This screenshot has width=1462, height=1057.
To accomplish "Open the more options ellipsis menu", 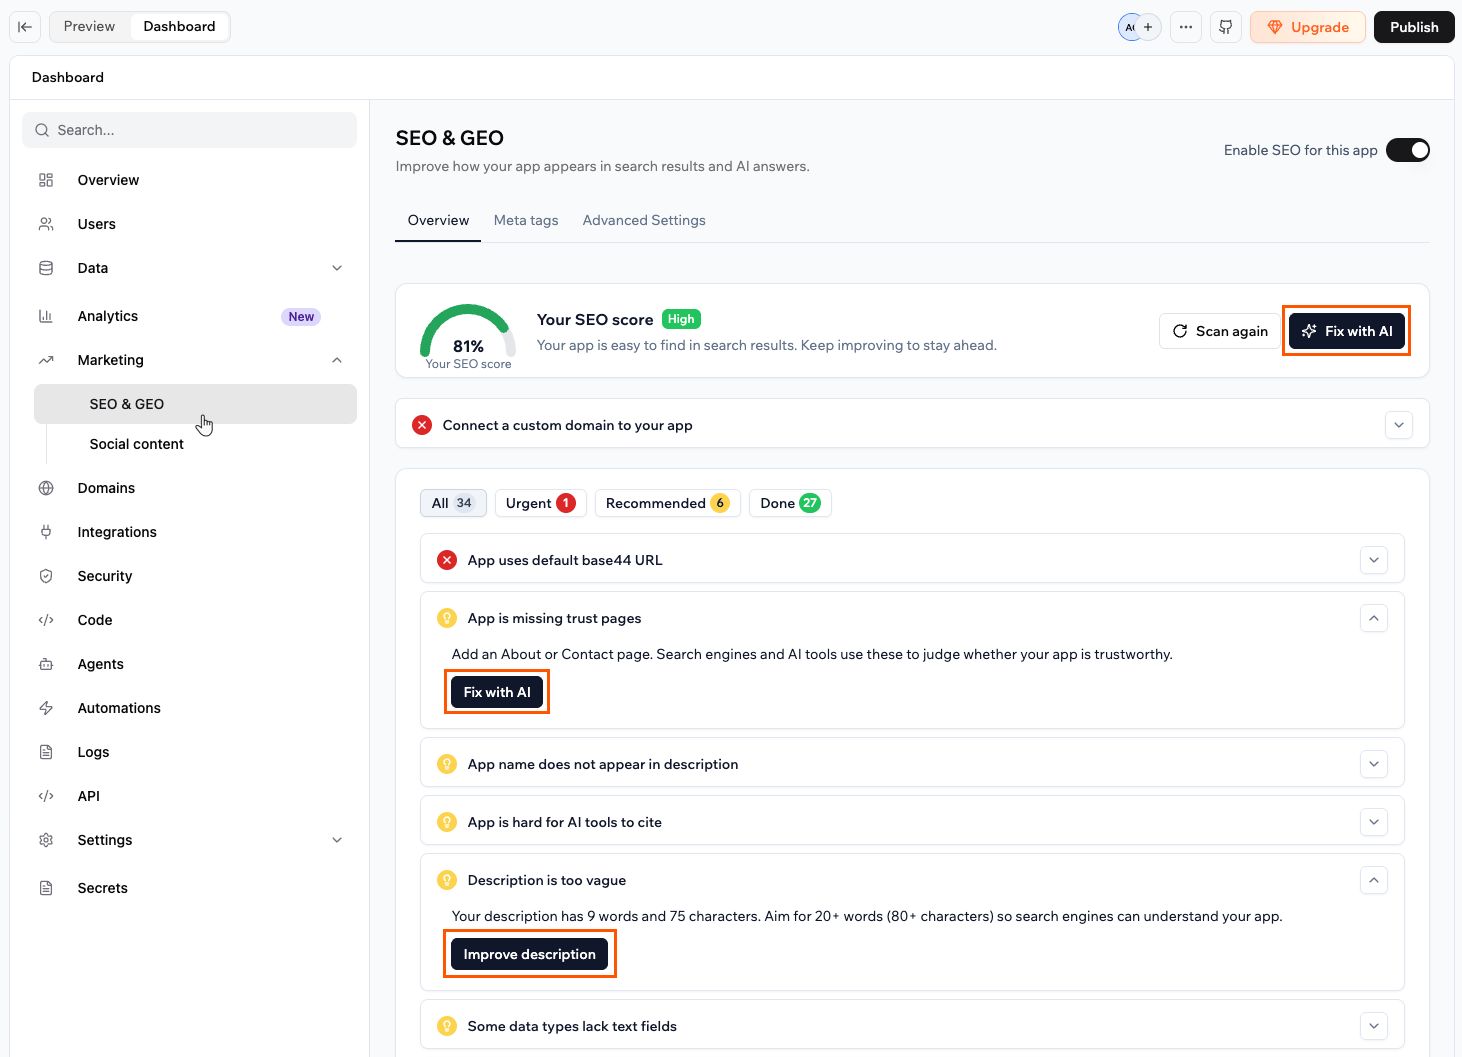I will (1186, 27).
